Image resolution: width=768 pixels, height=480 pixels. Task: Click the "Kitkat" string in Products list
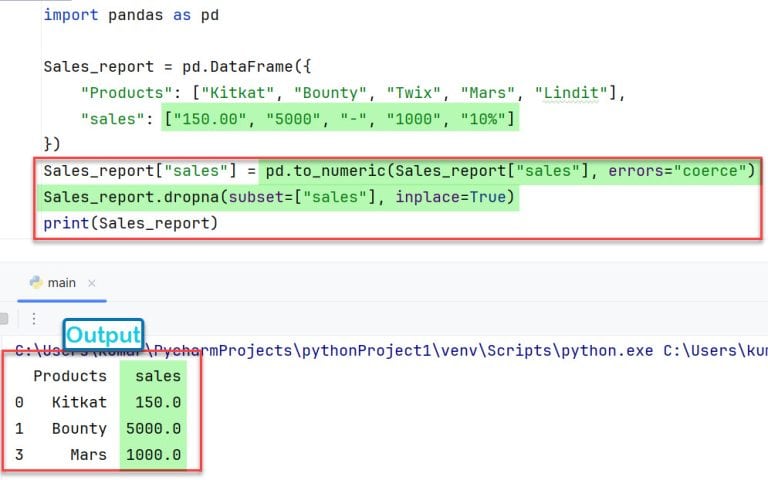pyautogui.click(x=237, y=93)
